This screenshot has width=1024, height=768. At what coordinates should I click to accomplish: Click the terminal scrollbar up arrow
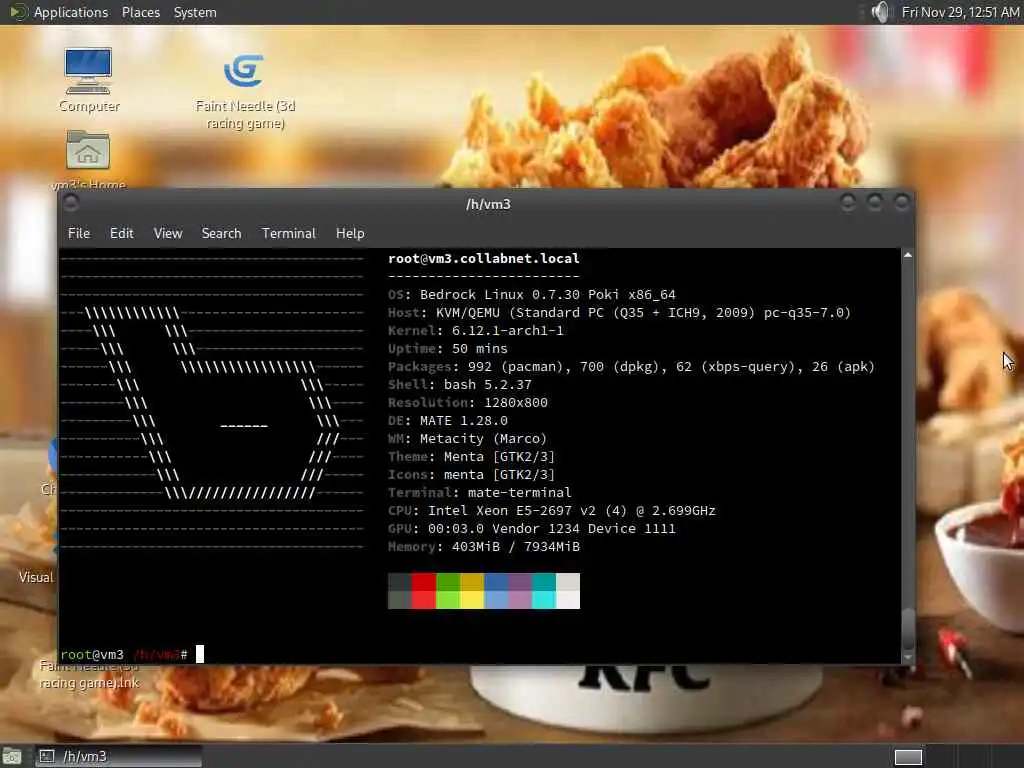tap(908, 255)
